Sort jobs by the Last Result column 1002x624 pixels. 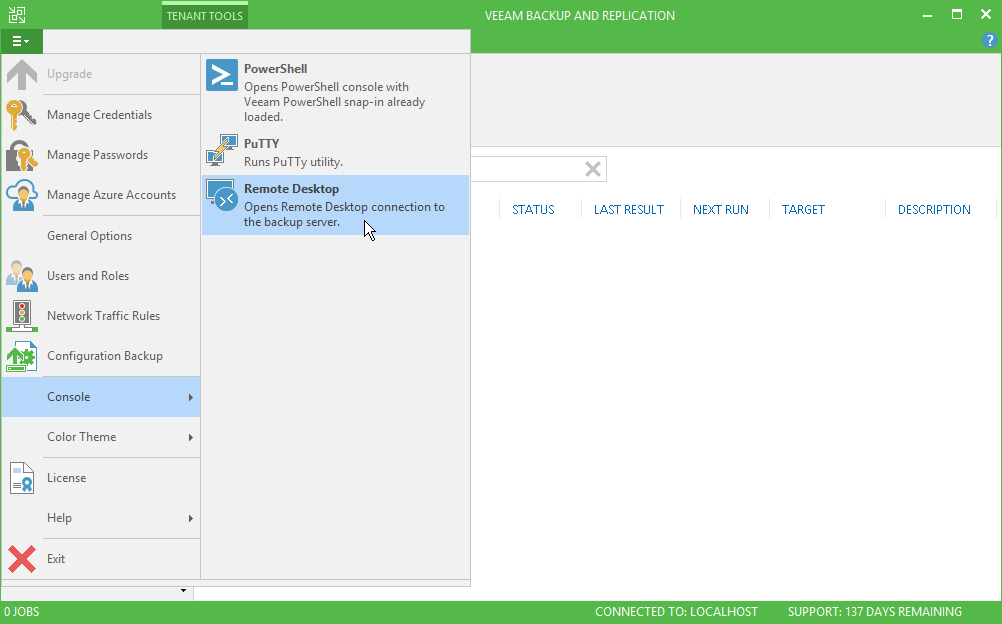coord(629,210)
